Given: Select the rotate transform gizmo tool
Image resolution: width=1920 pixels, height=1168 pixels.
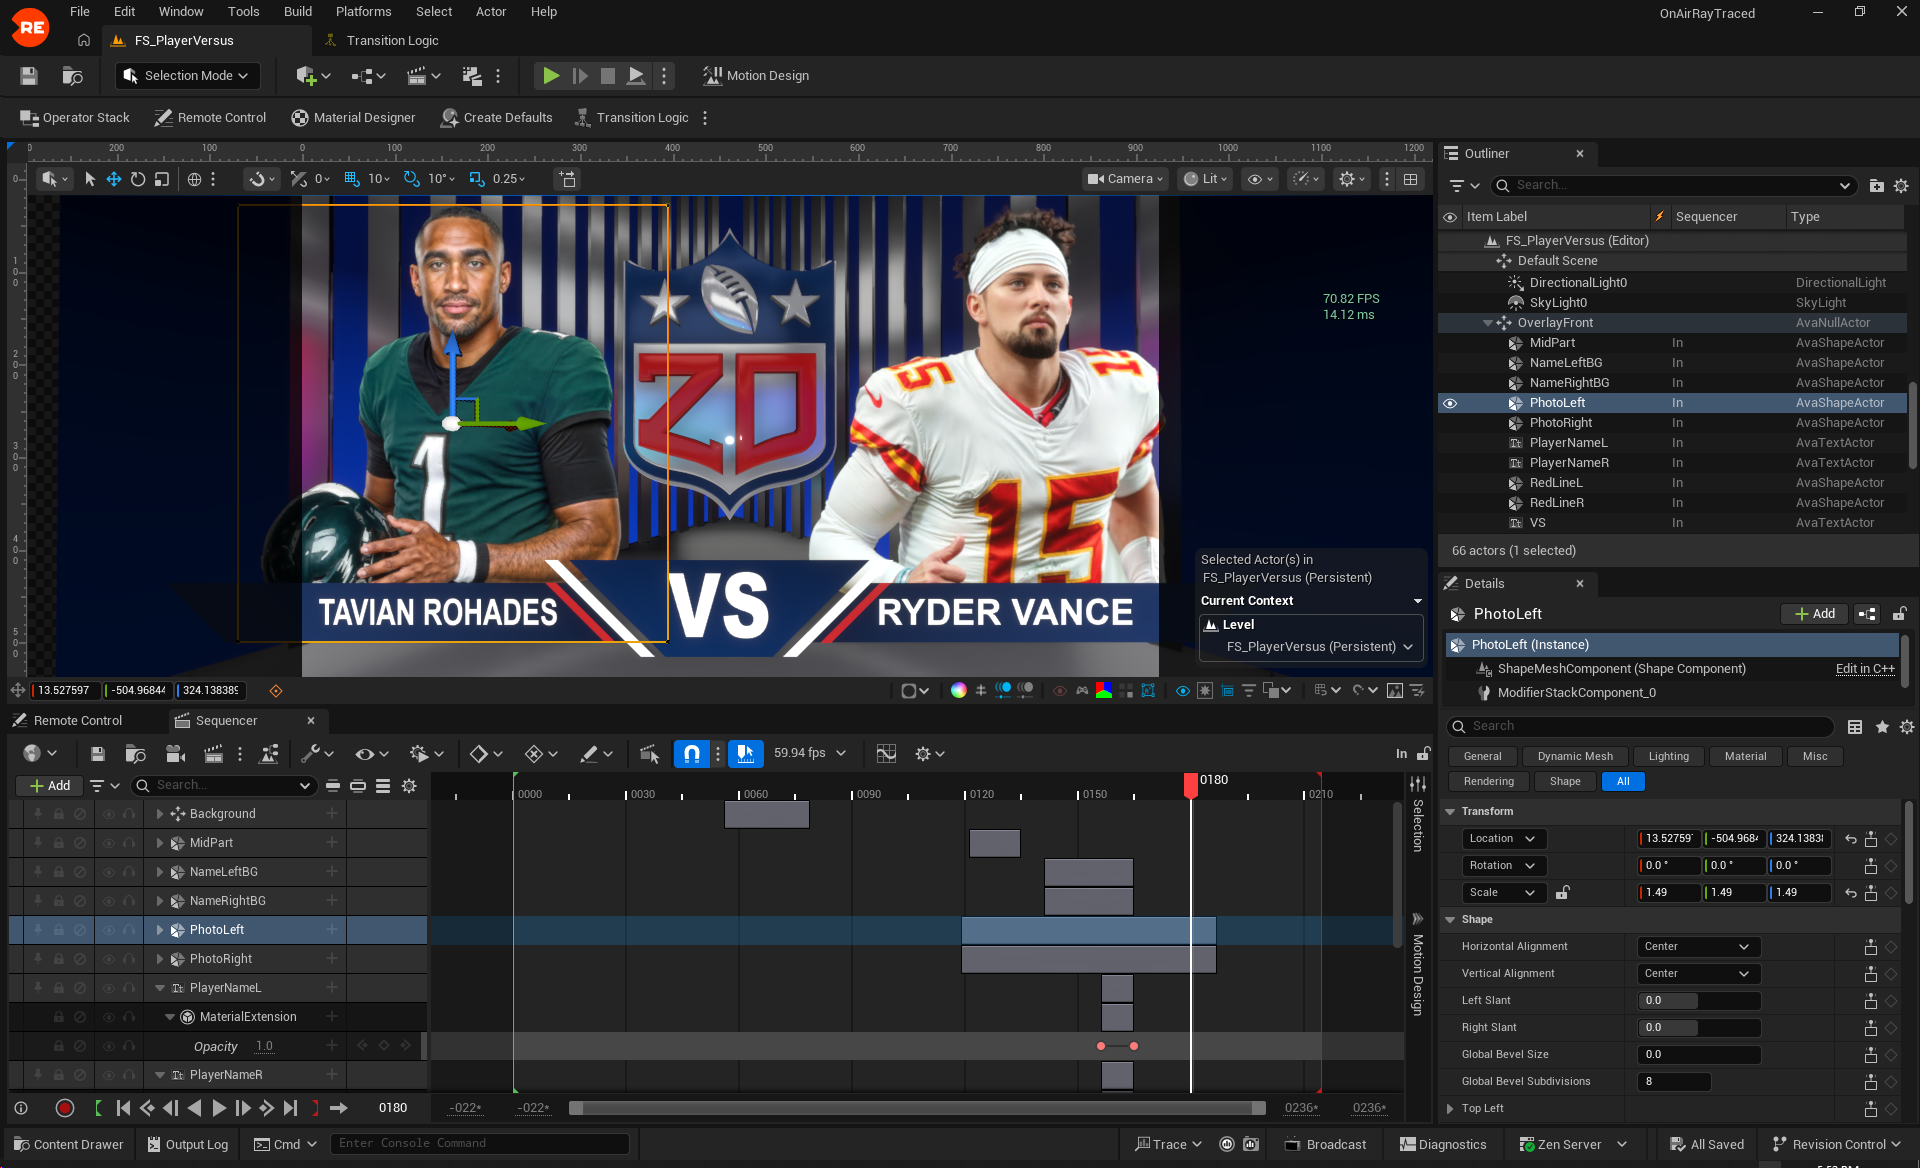Looking at the screenshot, I should point(138,179).
